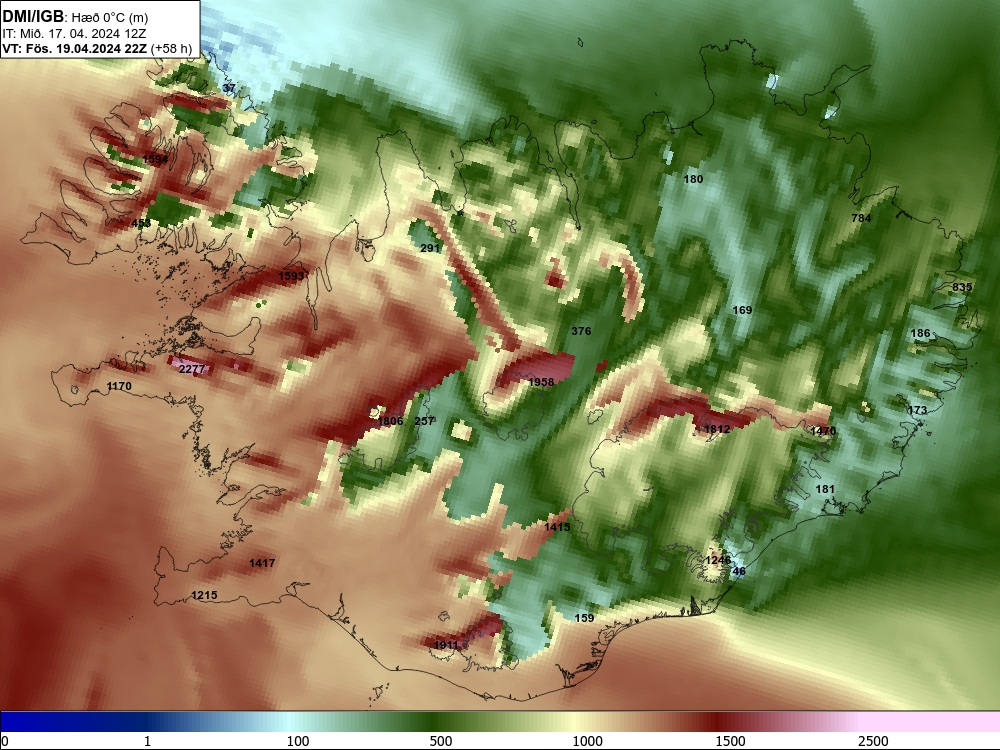Image resolution: width=1000 pixels, height=750 pixels.
Task: Click the map value 169
Action: 742,310
